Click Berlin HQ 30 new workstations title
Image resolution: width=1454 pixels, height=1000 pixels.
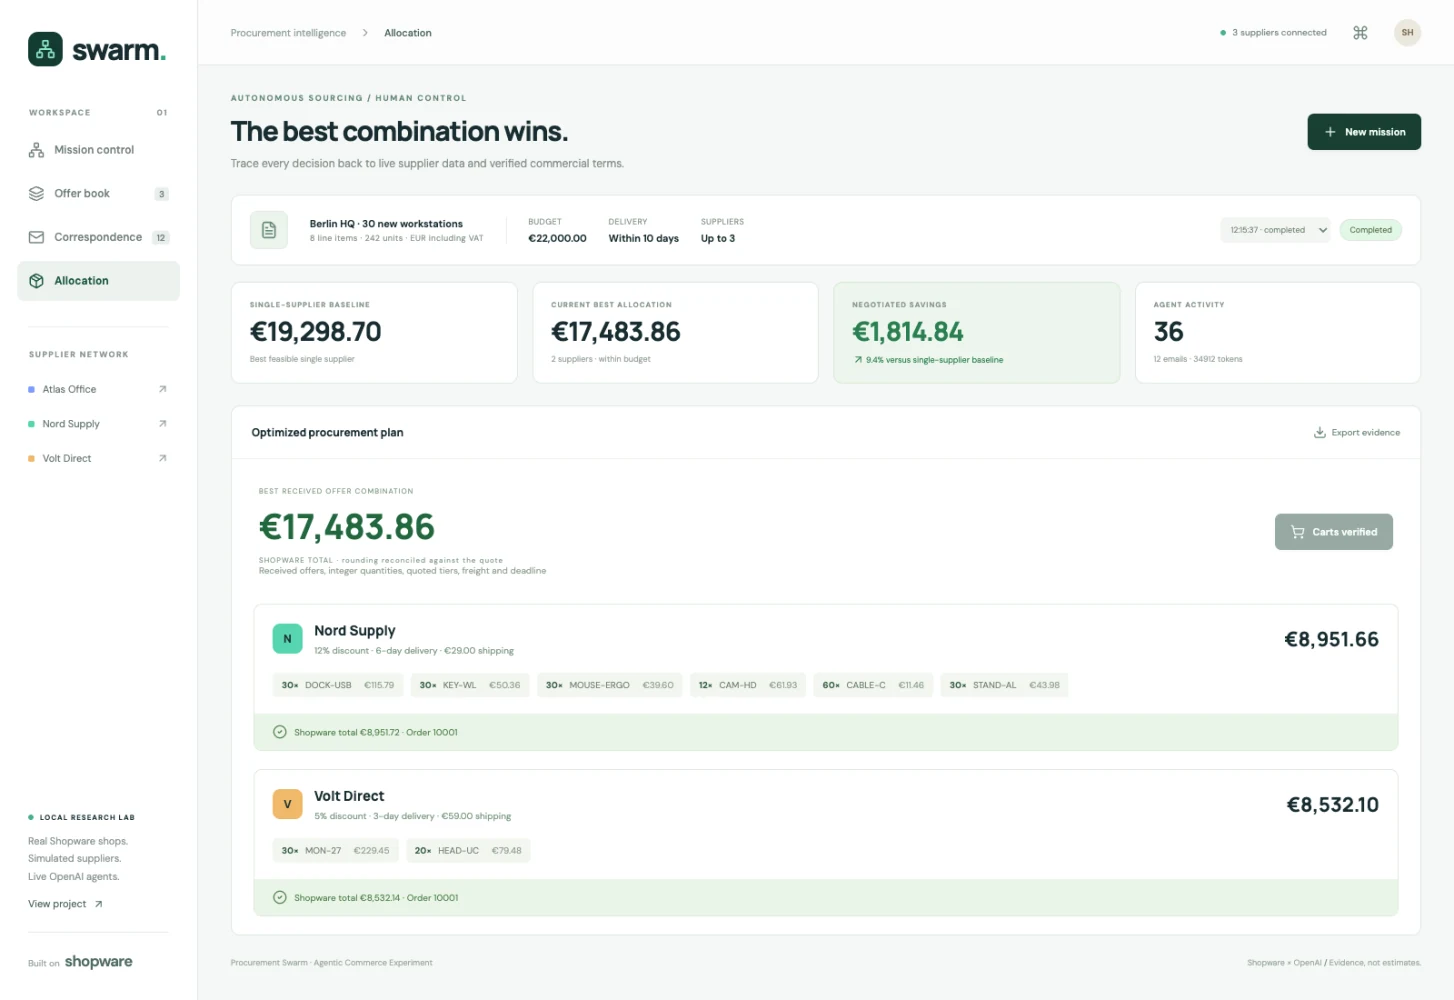tap(386, 224)
